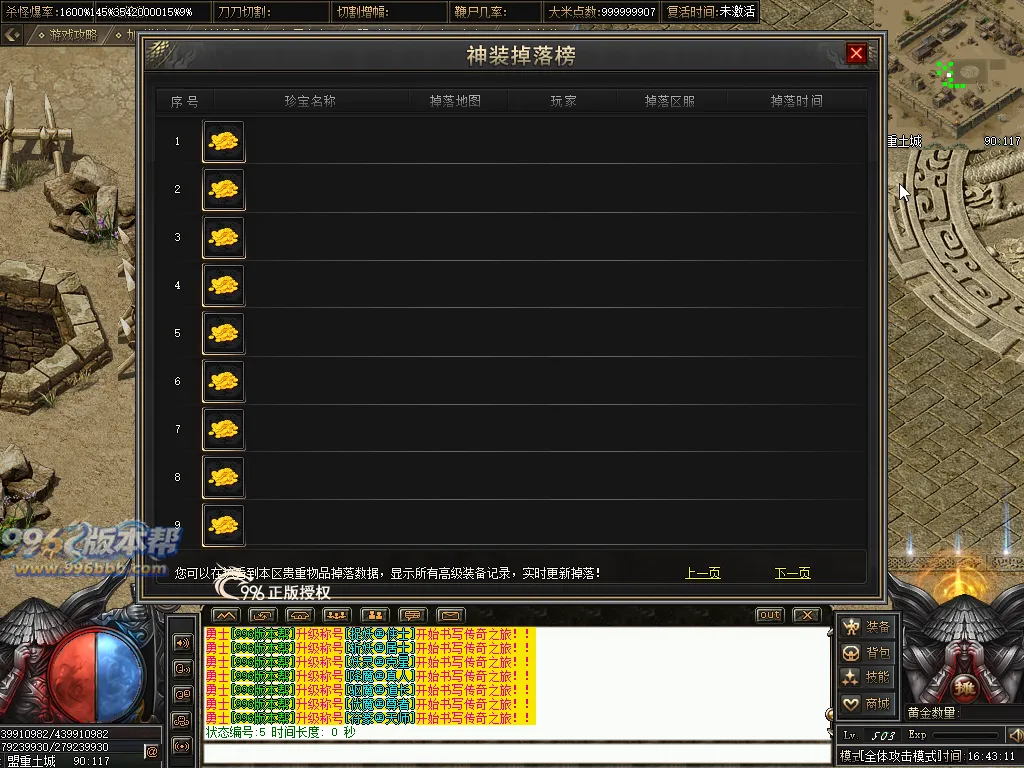Select the 掉落时间 column header
1024x768 pixels.
796,101
